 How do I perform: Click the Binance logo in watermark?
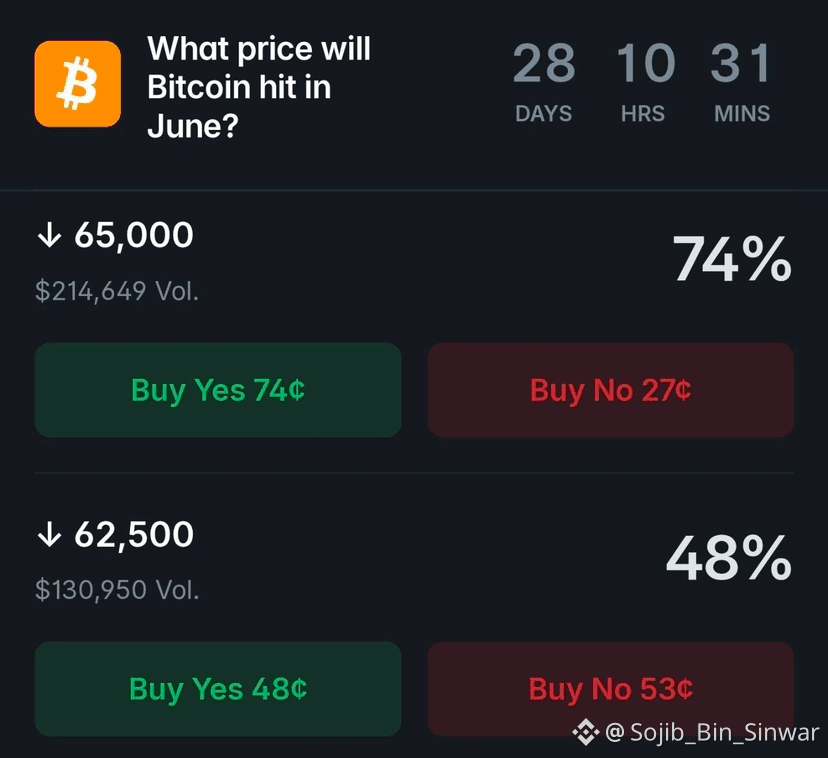click(x=586, y=732)
